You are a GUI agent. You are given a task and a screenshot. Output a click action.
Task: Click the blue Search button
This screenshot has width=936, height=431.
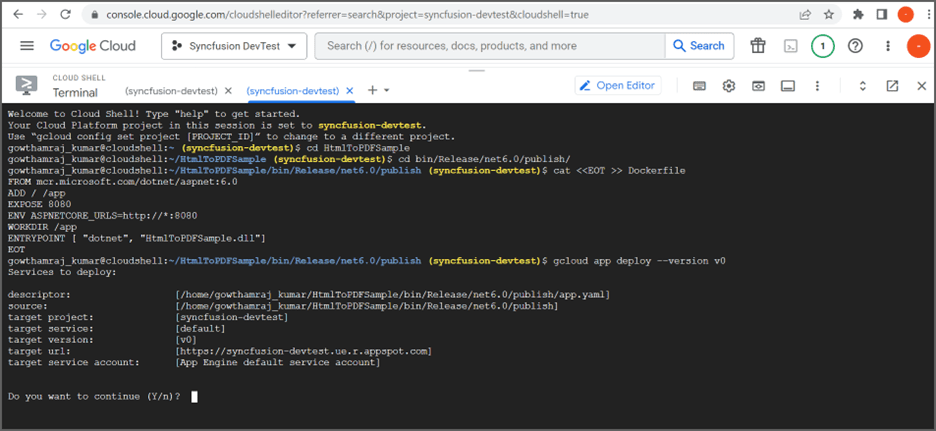pos(699,46)
